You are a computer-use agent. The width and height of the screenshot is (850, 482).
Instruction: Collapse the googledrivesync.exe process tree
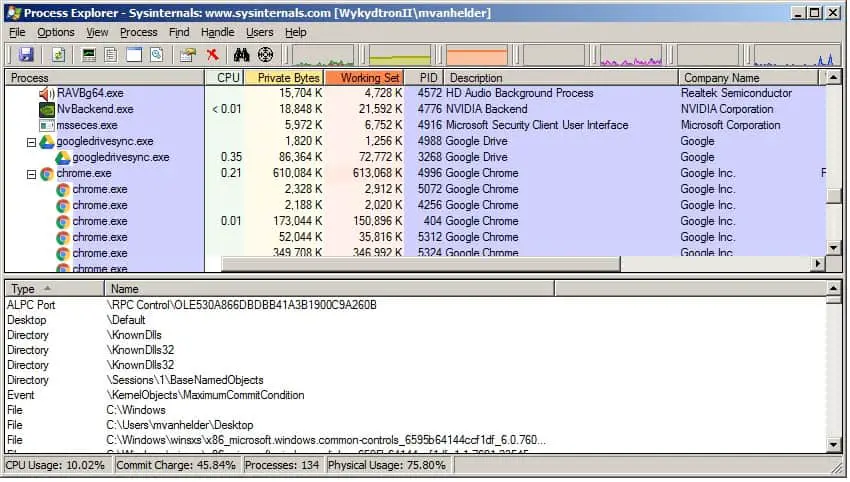[31, 142]
